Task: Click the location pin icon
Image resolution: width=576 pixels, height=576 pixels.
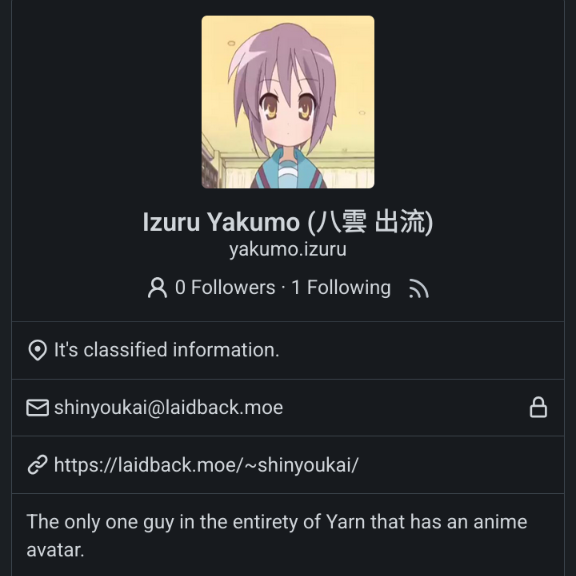Action: pyautogui.click(x=37, y=350)
